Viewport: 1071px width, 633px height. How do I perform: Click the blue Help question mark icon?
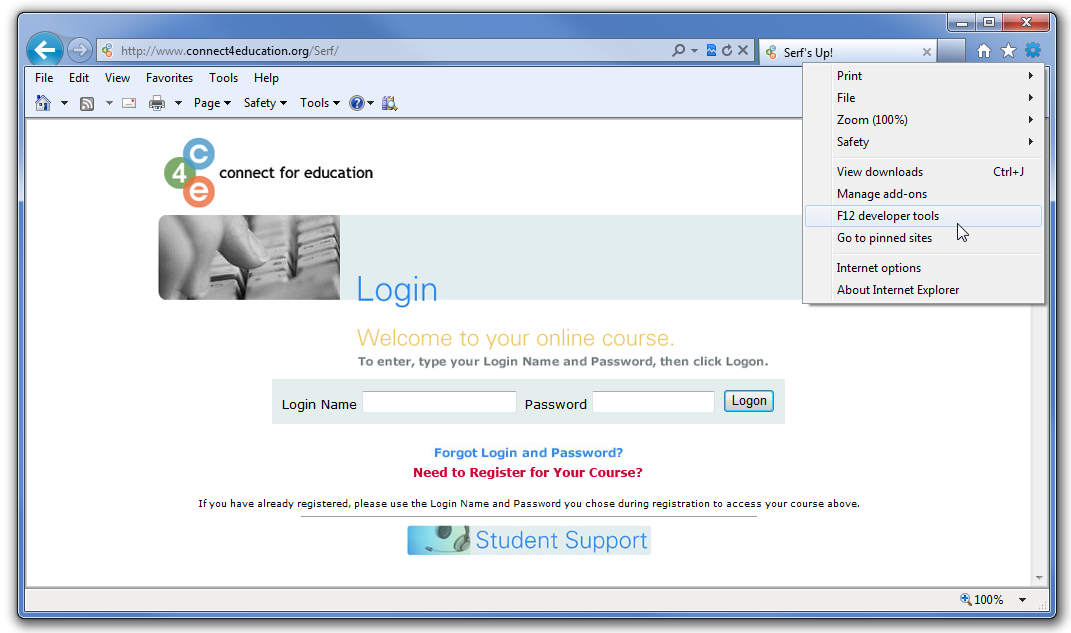(356, 103)
